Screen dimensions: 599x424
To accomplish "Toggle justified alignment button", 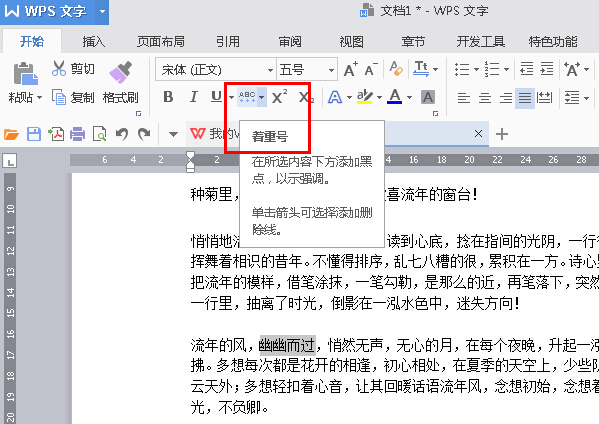I will coord(525,98).
